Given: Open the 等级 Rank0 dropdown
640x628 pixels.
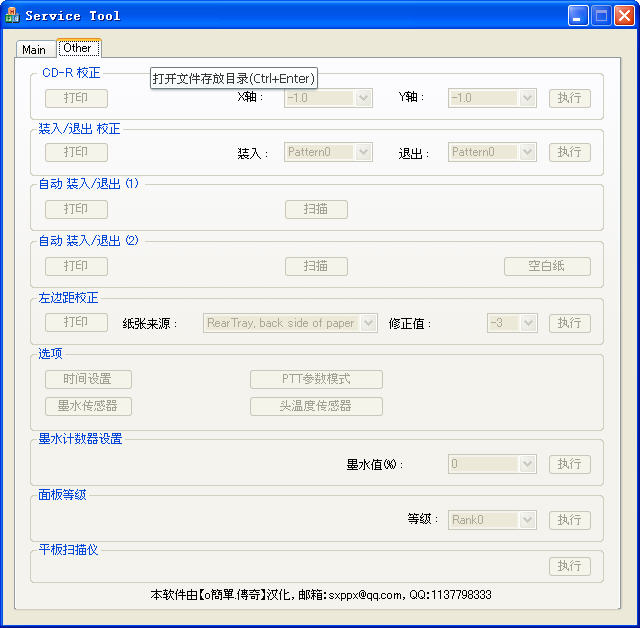Looking at the screenshot, I should (528, 520).
